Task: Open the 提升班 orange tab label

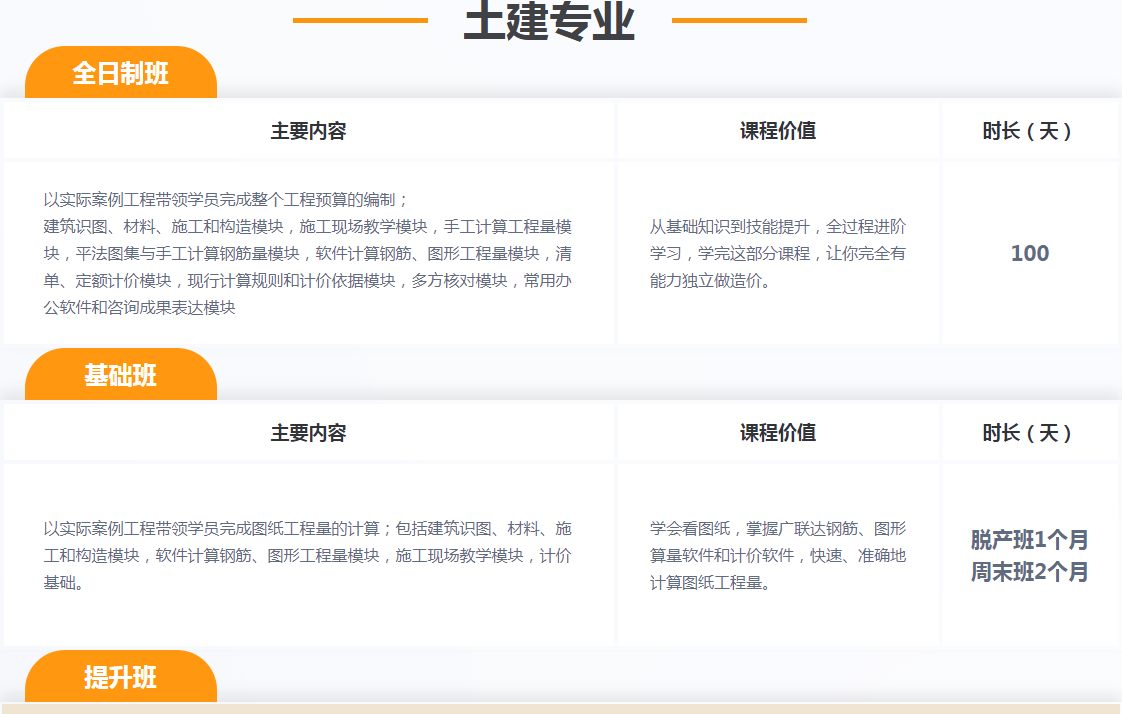Action: pos(120,678)
